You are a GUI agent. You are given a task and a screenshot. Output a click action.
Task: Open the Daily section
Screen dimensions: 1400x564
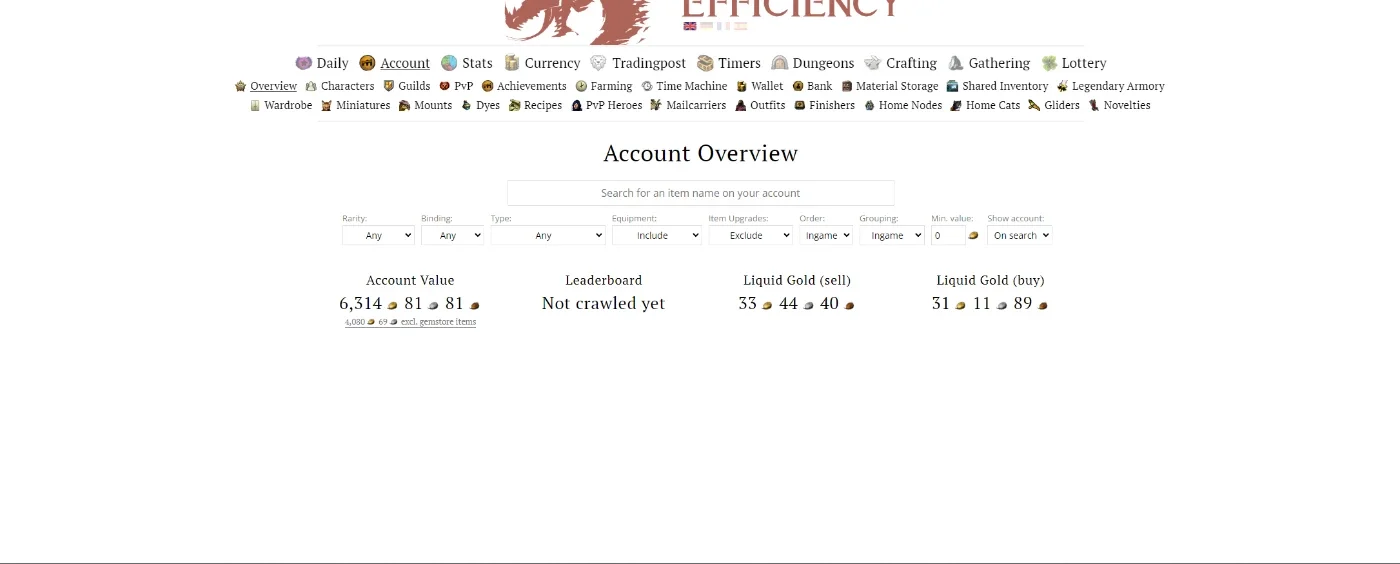333,63
